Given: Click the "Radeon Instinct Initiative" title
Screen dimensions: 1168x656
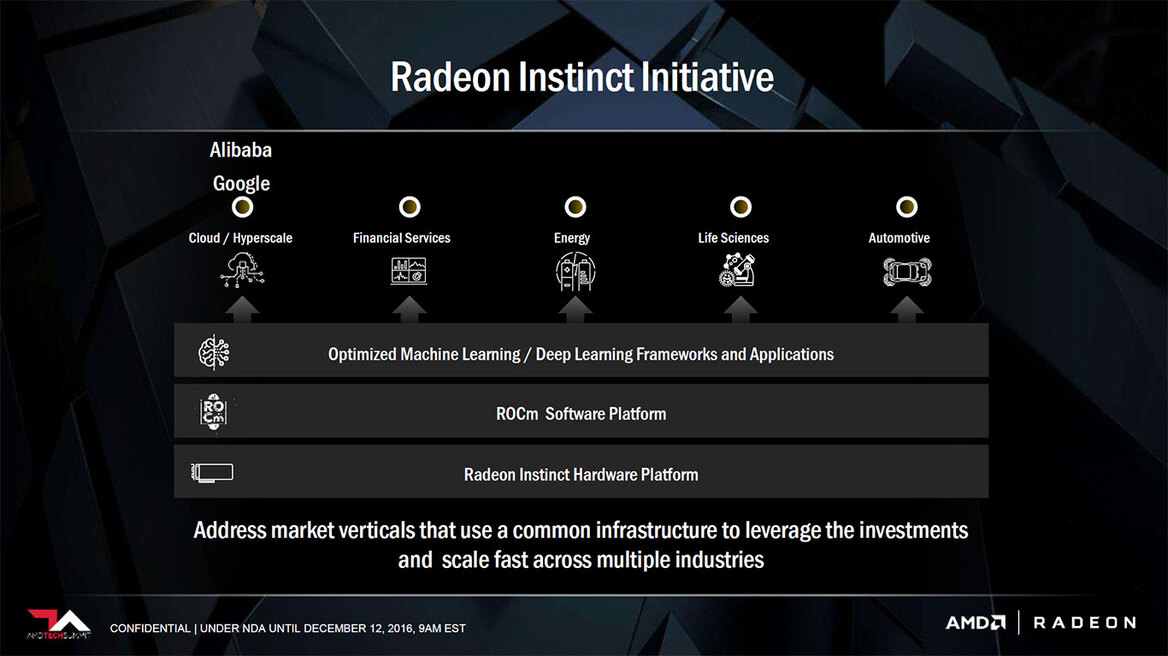Looking at the screenshot, I should click(582, 77).
